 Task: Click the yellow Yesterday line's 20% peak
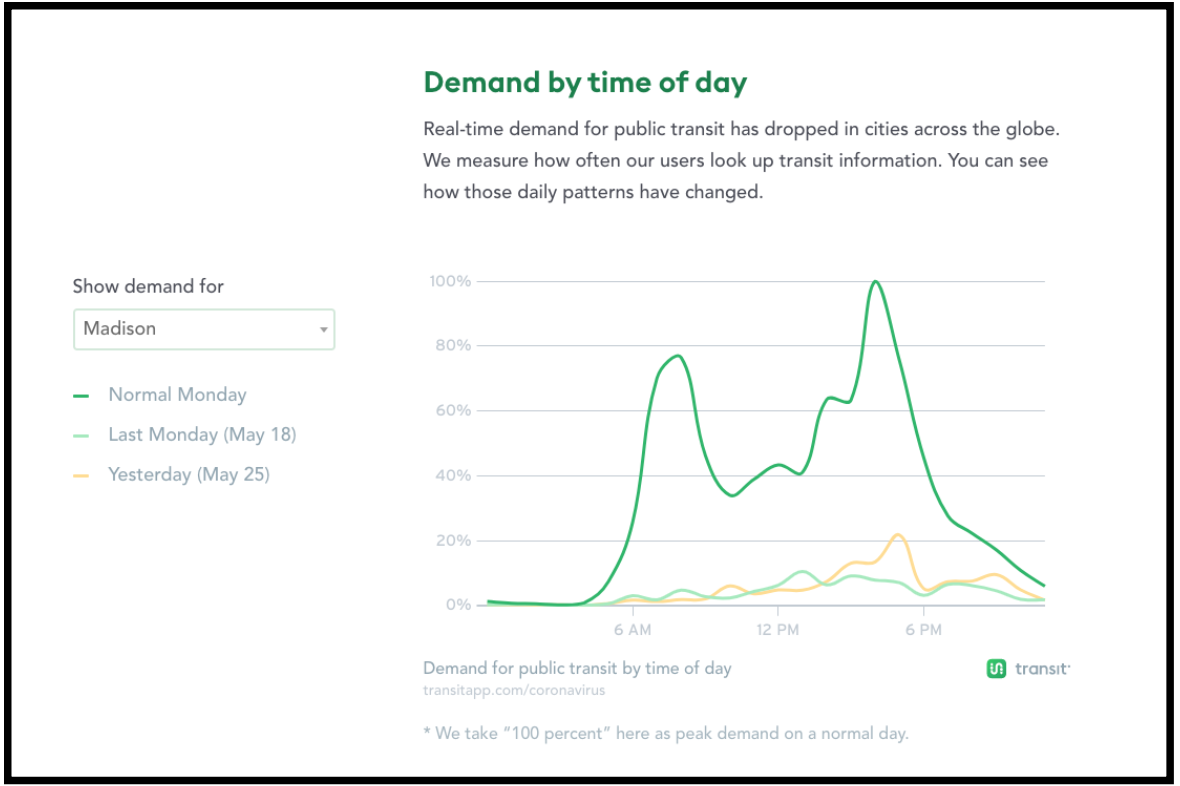point(898,535)
